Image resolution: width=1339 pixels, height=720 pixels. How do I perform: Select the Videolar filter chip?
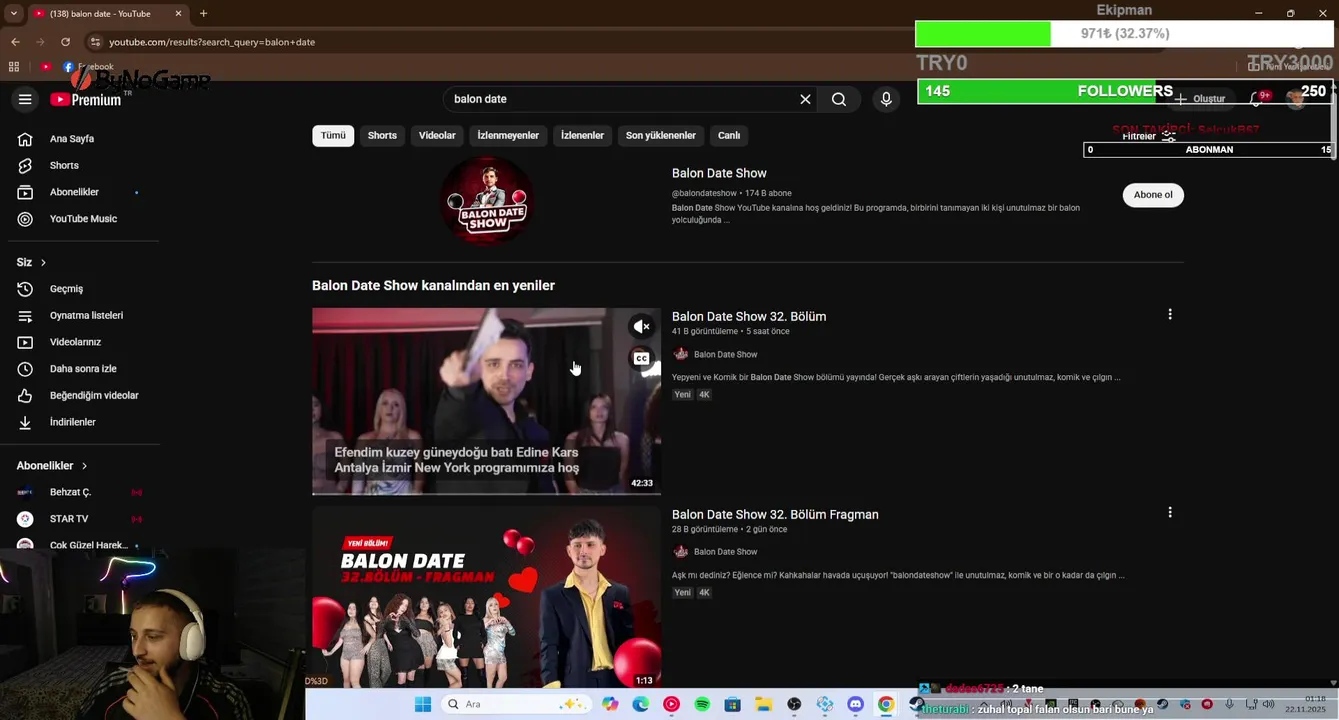click(437, 135)
